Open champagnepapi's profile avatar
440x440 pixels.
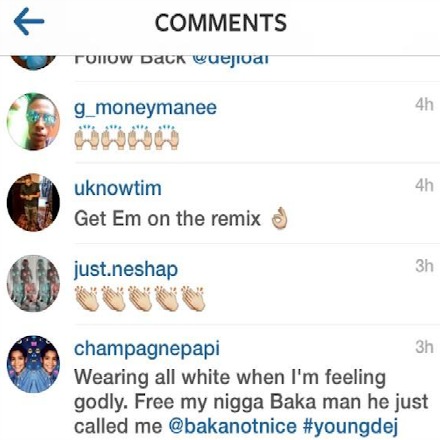[x=33, y=364]
